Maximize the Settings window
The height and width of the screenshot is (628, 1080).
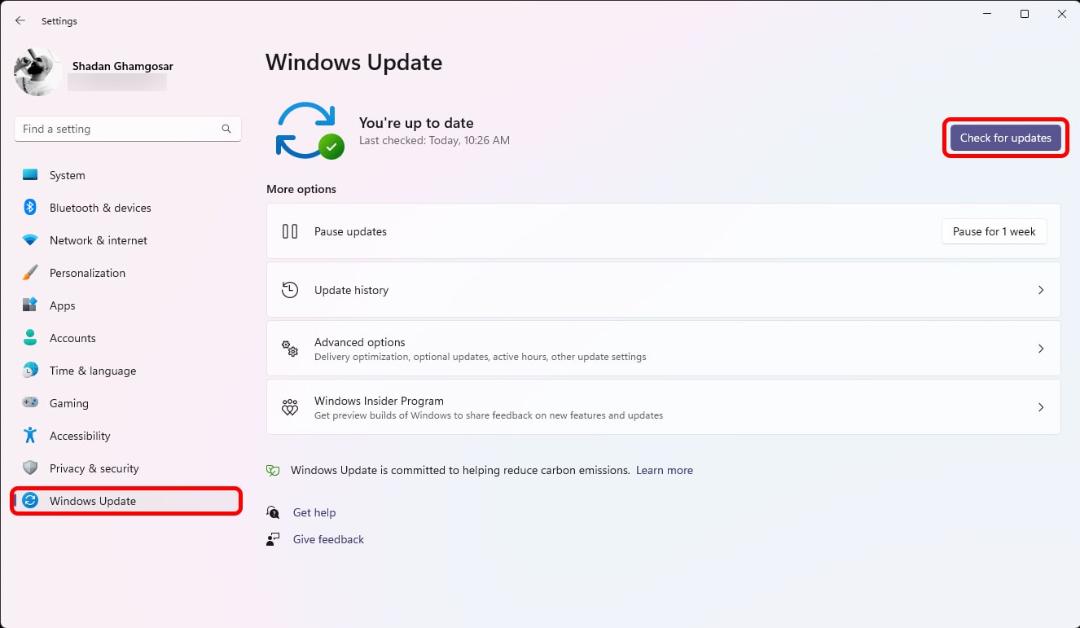(1024, 14)
